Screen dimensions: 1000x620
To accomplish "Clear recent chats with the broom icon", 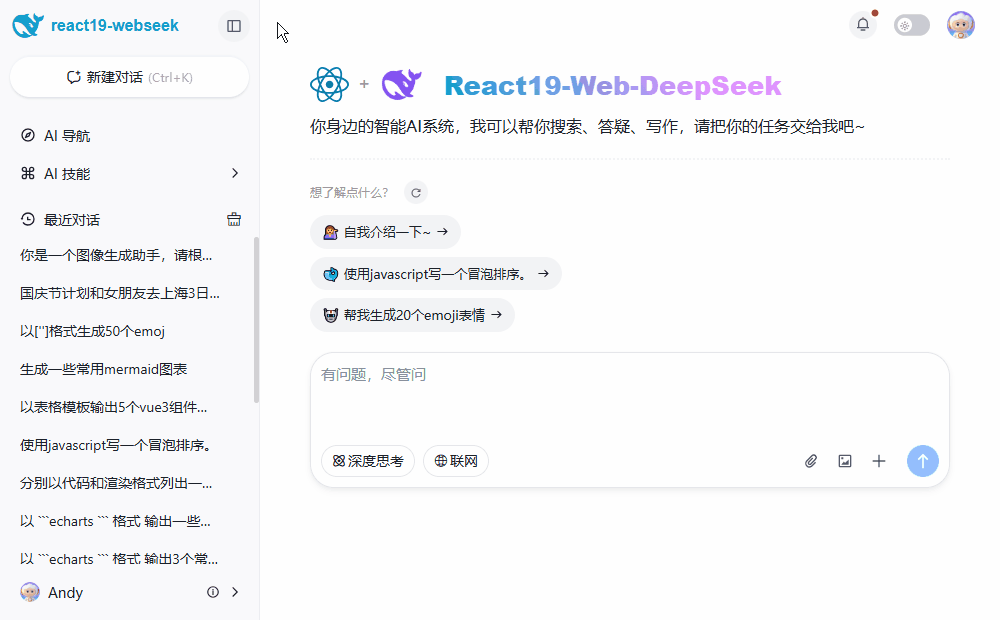I will click(234, 219).
